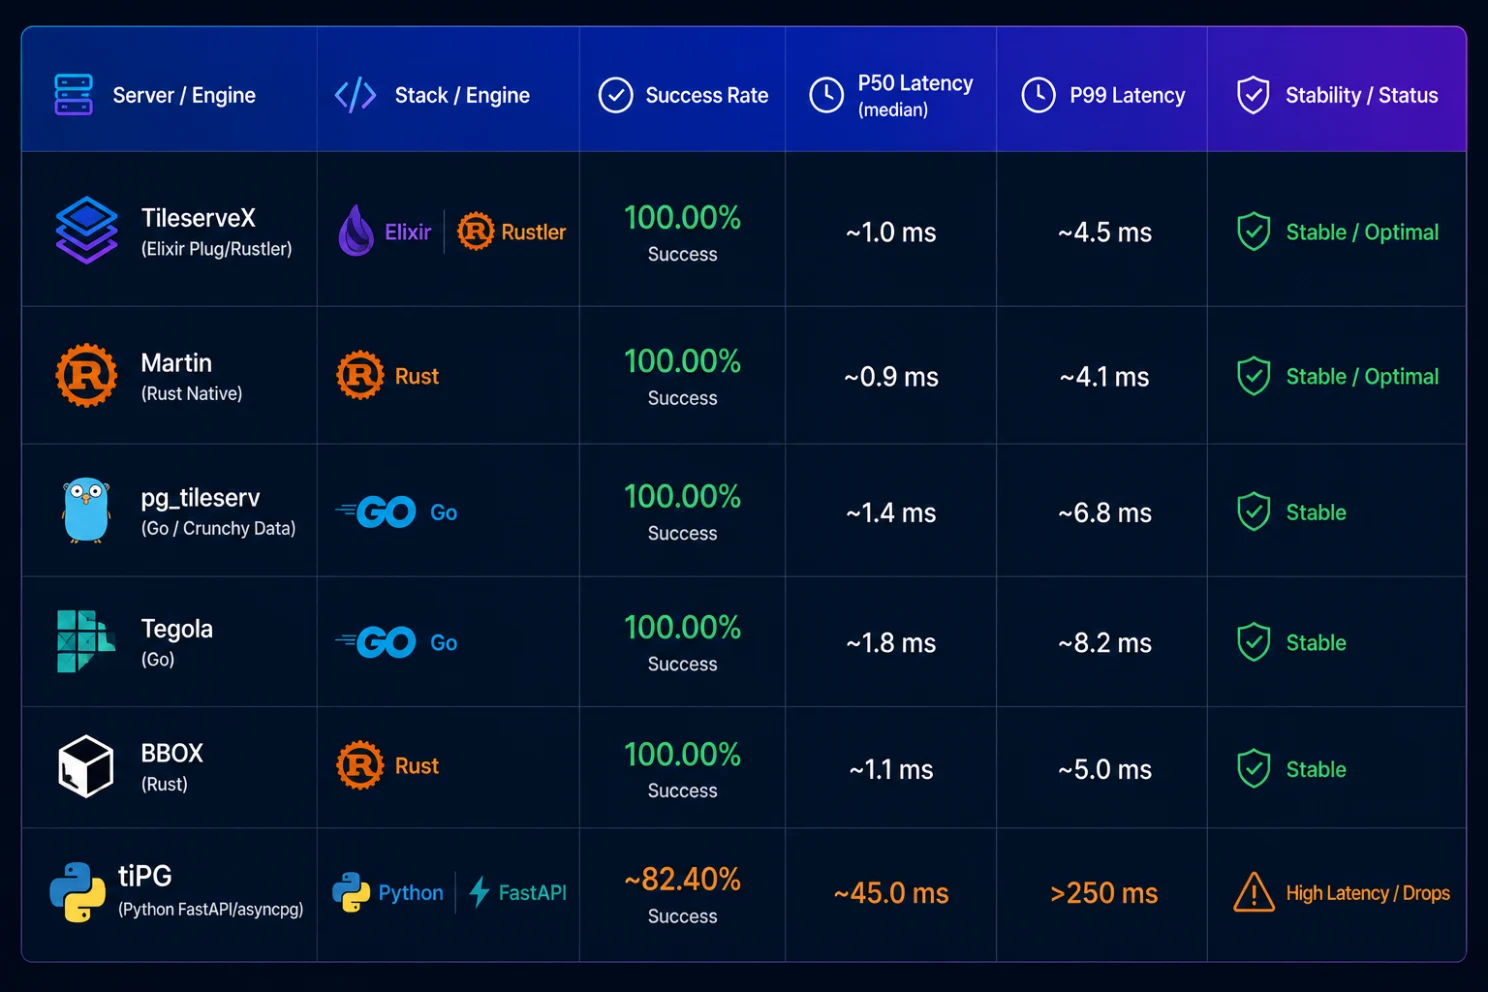Click the orange gear icon beside the Rustler label

[476, 232]
